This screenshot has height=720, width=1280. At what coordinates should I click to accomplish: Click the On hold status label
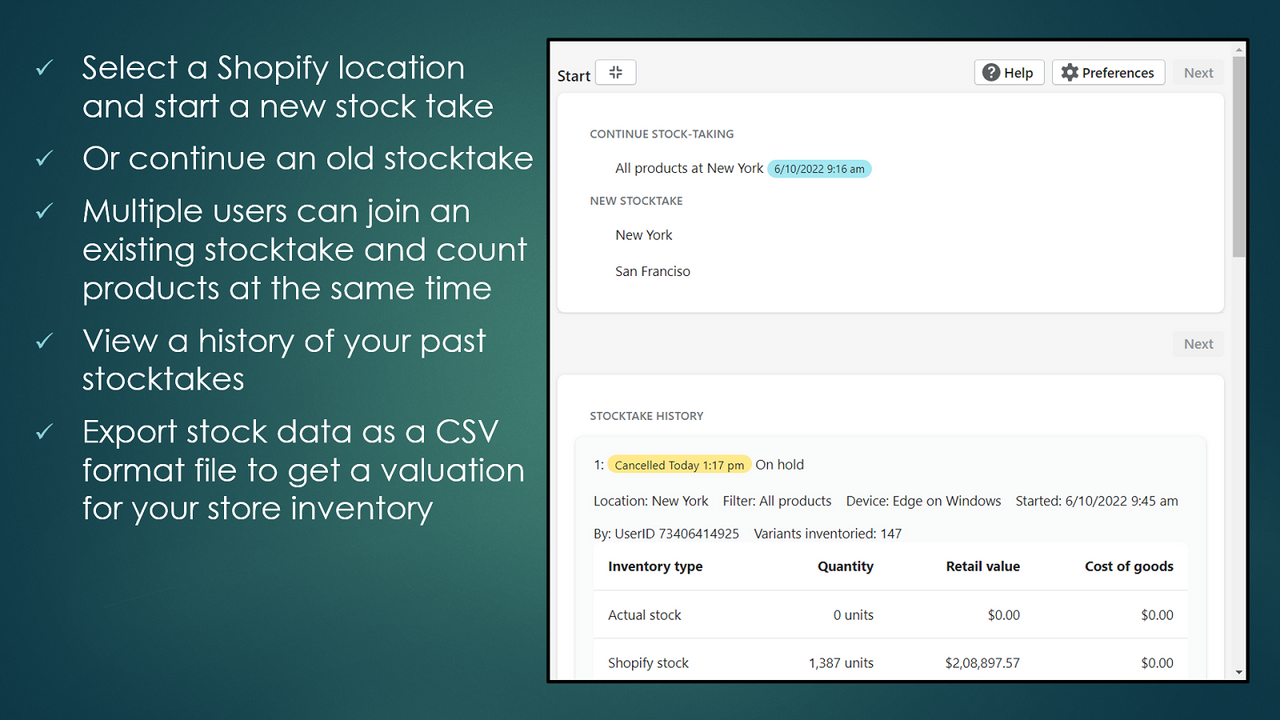[x=779, y=464]
